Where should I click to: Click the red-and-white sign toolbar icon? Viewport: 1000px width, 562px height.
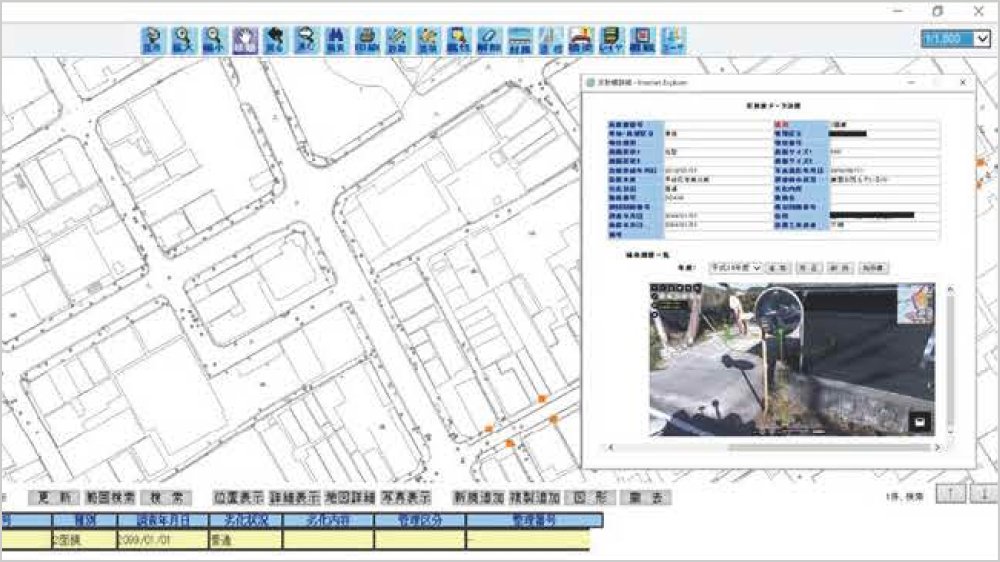tap(581, 40)
